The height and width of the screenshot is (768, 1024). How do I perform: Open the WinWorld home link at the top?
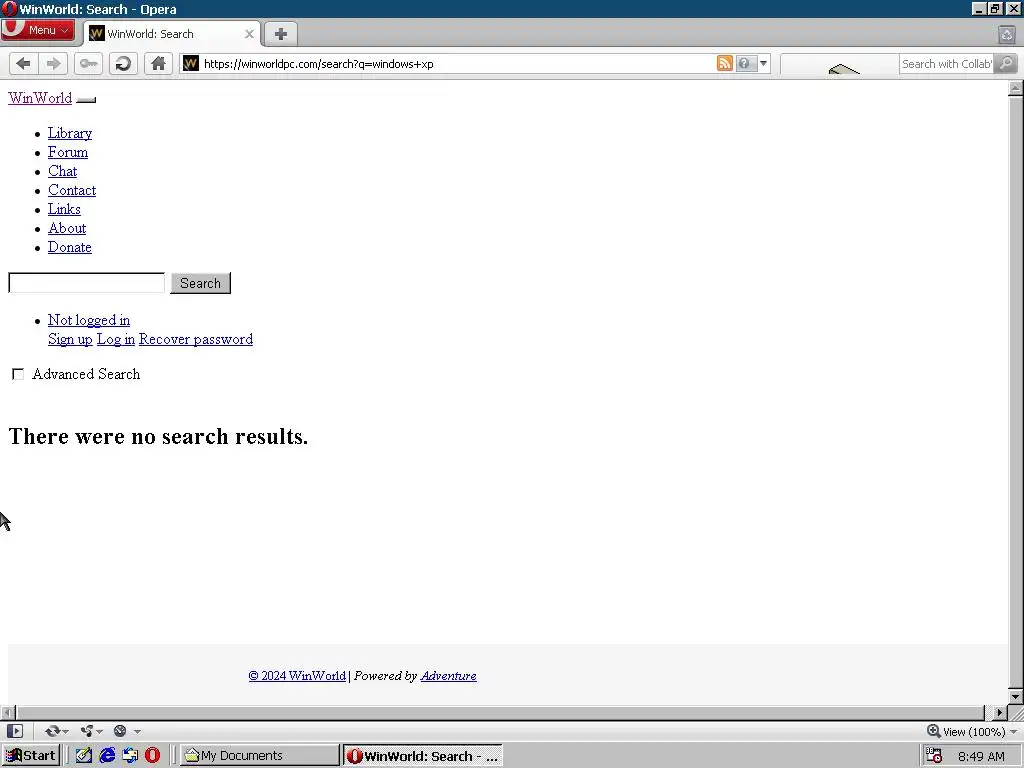click(40, 98)
